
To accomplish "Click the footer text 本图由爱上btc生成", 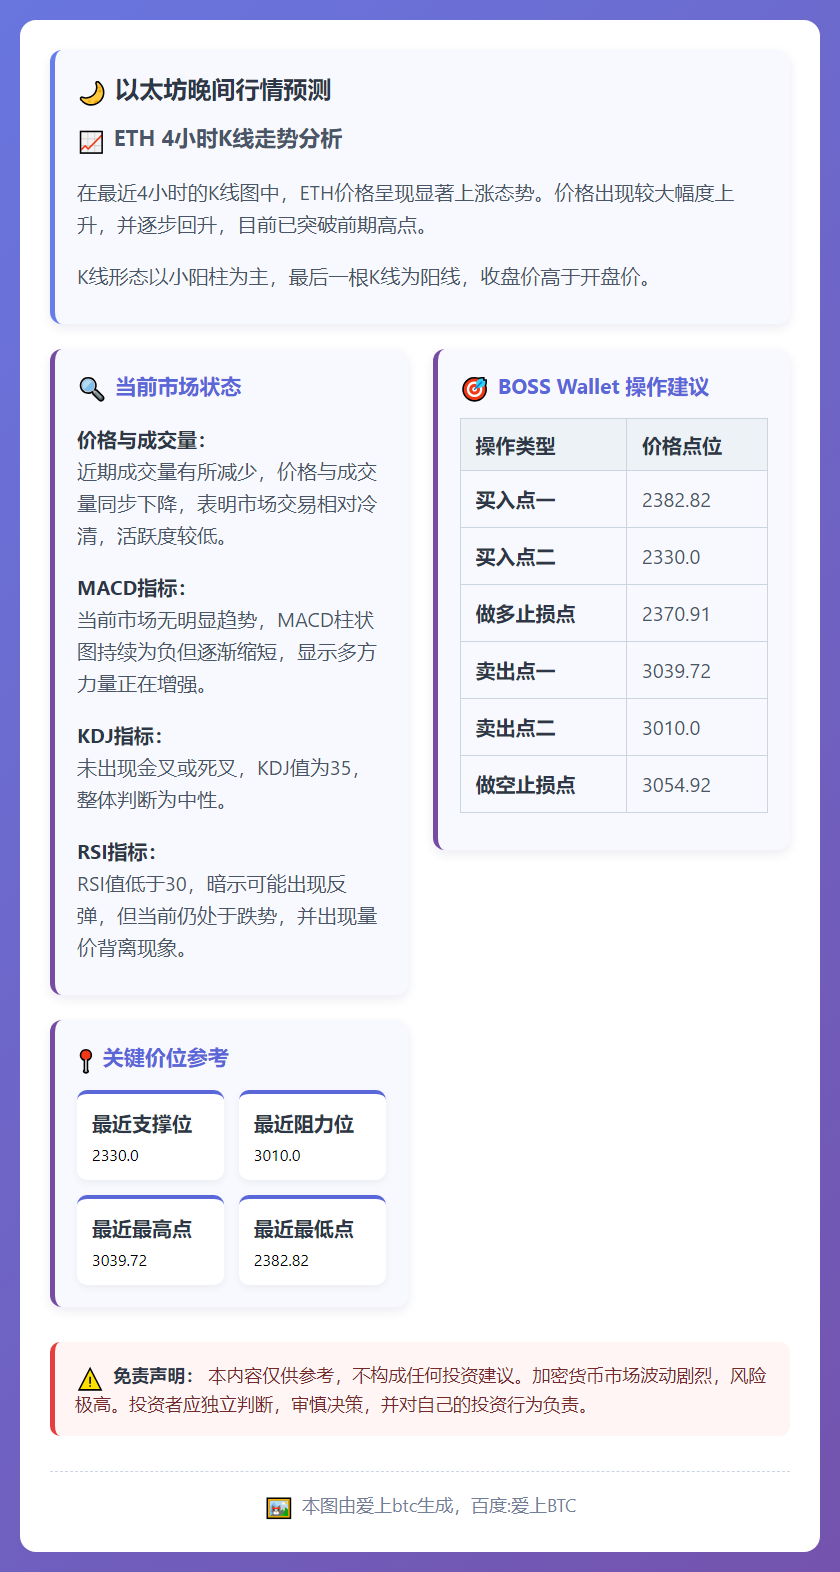I will (x=378, y=1506).
